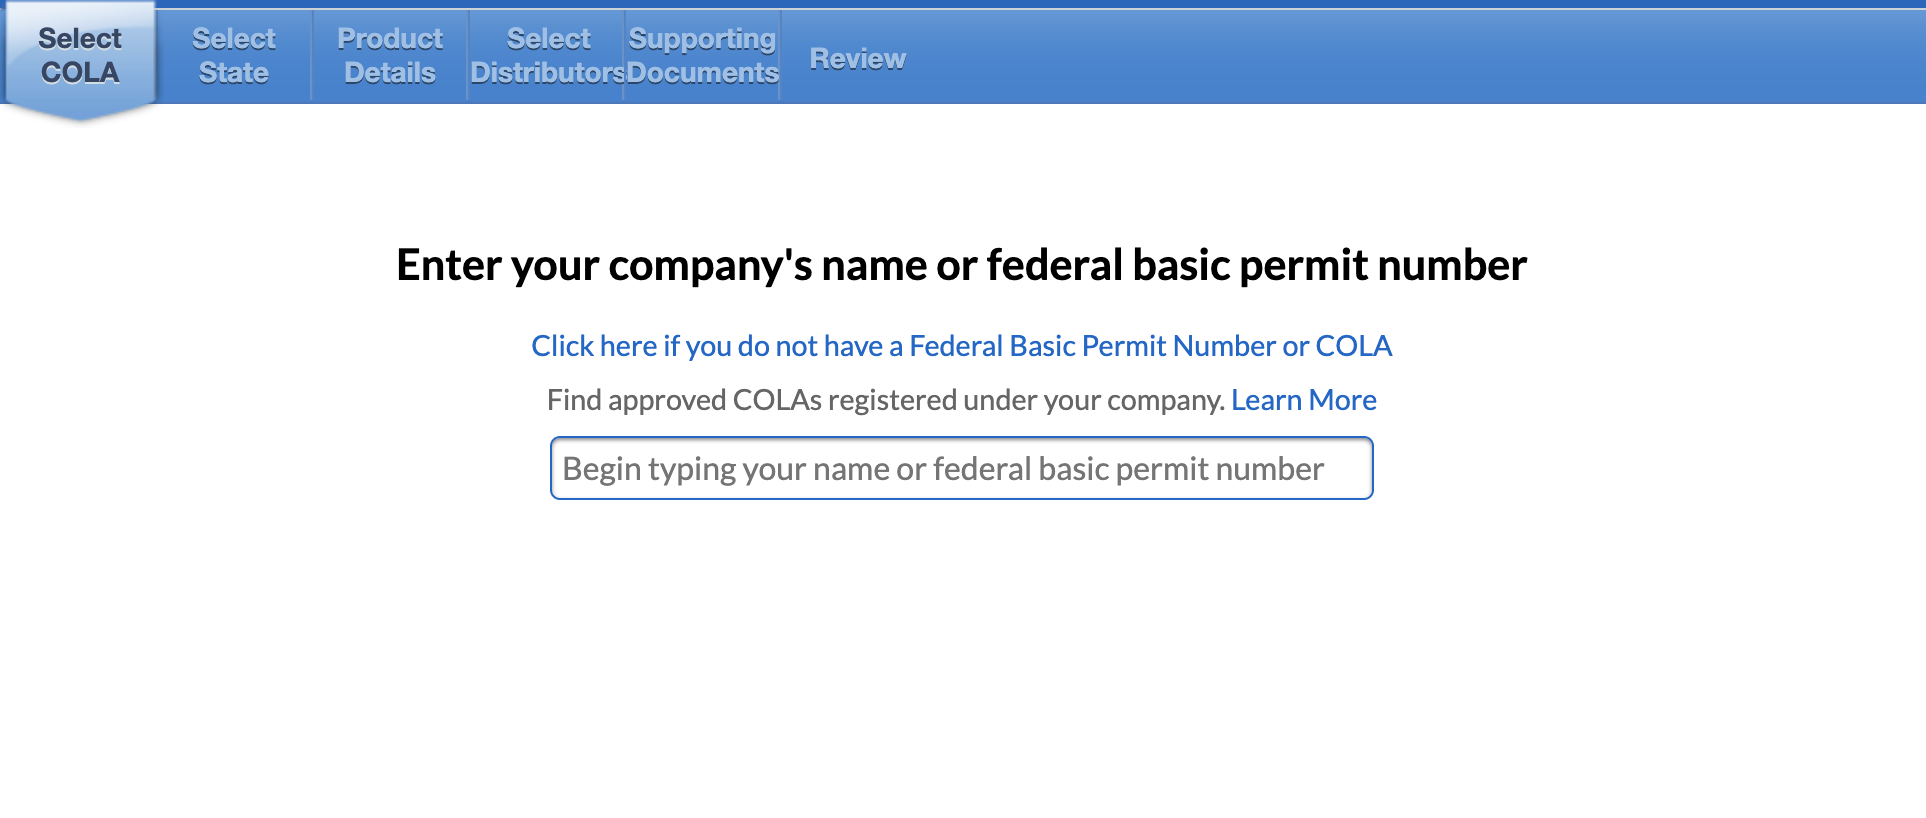This screenshot has height=818, width=1926.
Task: Return to the Select State wizard tab
Action: [x=233, y=55]
